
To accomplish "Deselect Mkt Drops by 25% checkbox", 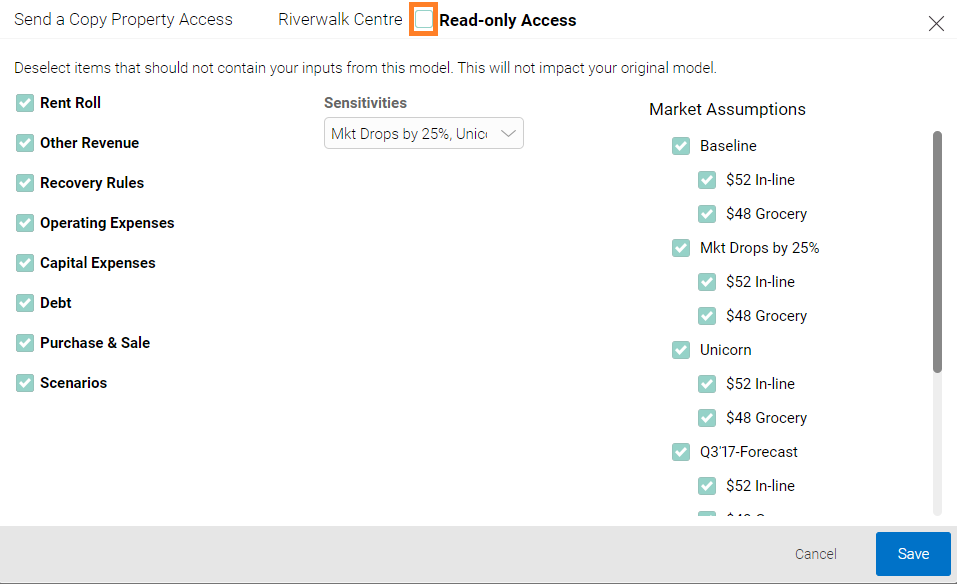I will pos(681,248).
